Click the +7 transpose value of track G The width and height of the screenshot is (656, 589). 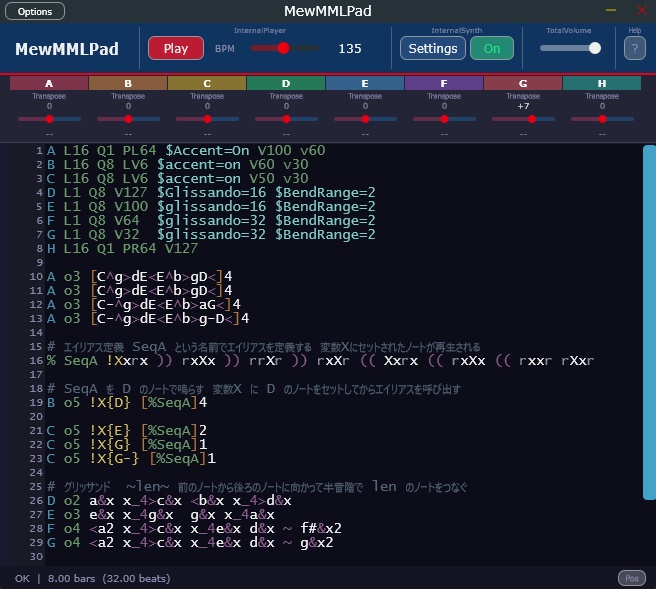tap(523, 106)
